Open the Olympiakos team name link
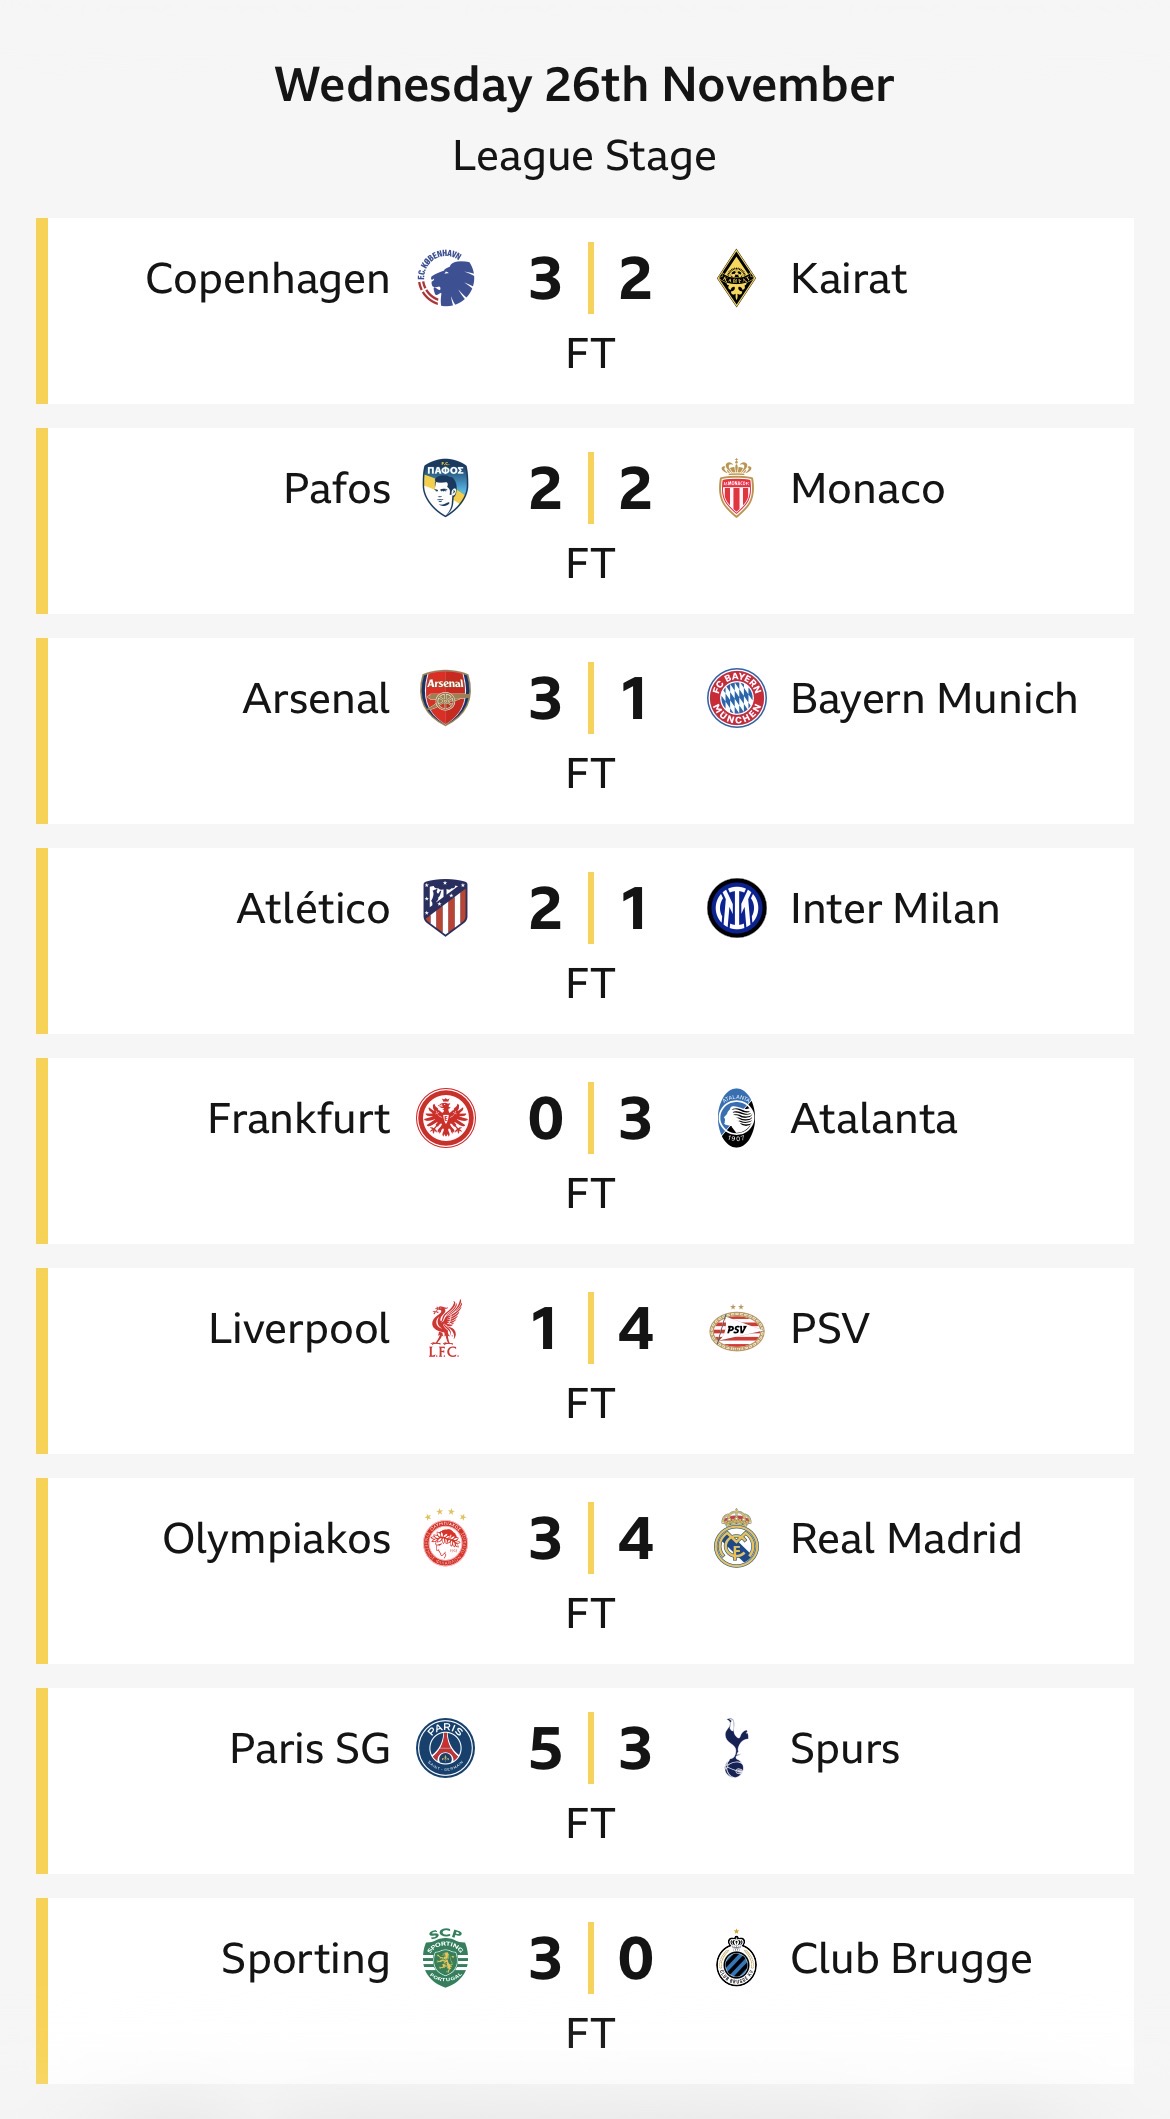1170x2119 pixels. 276,1539
